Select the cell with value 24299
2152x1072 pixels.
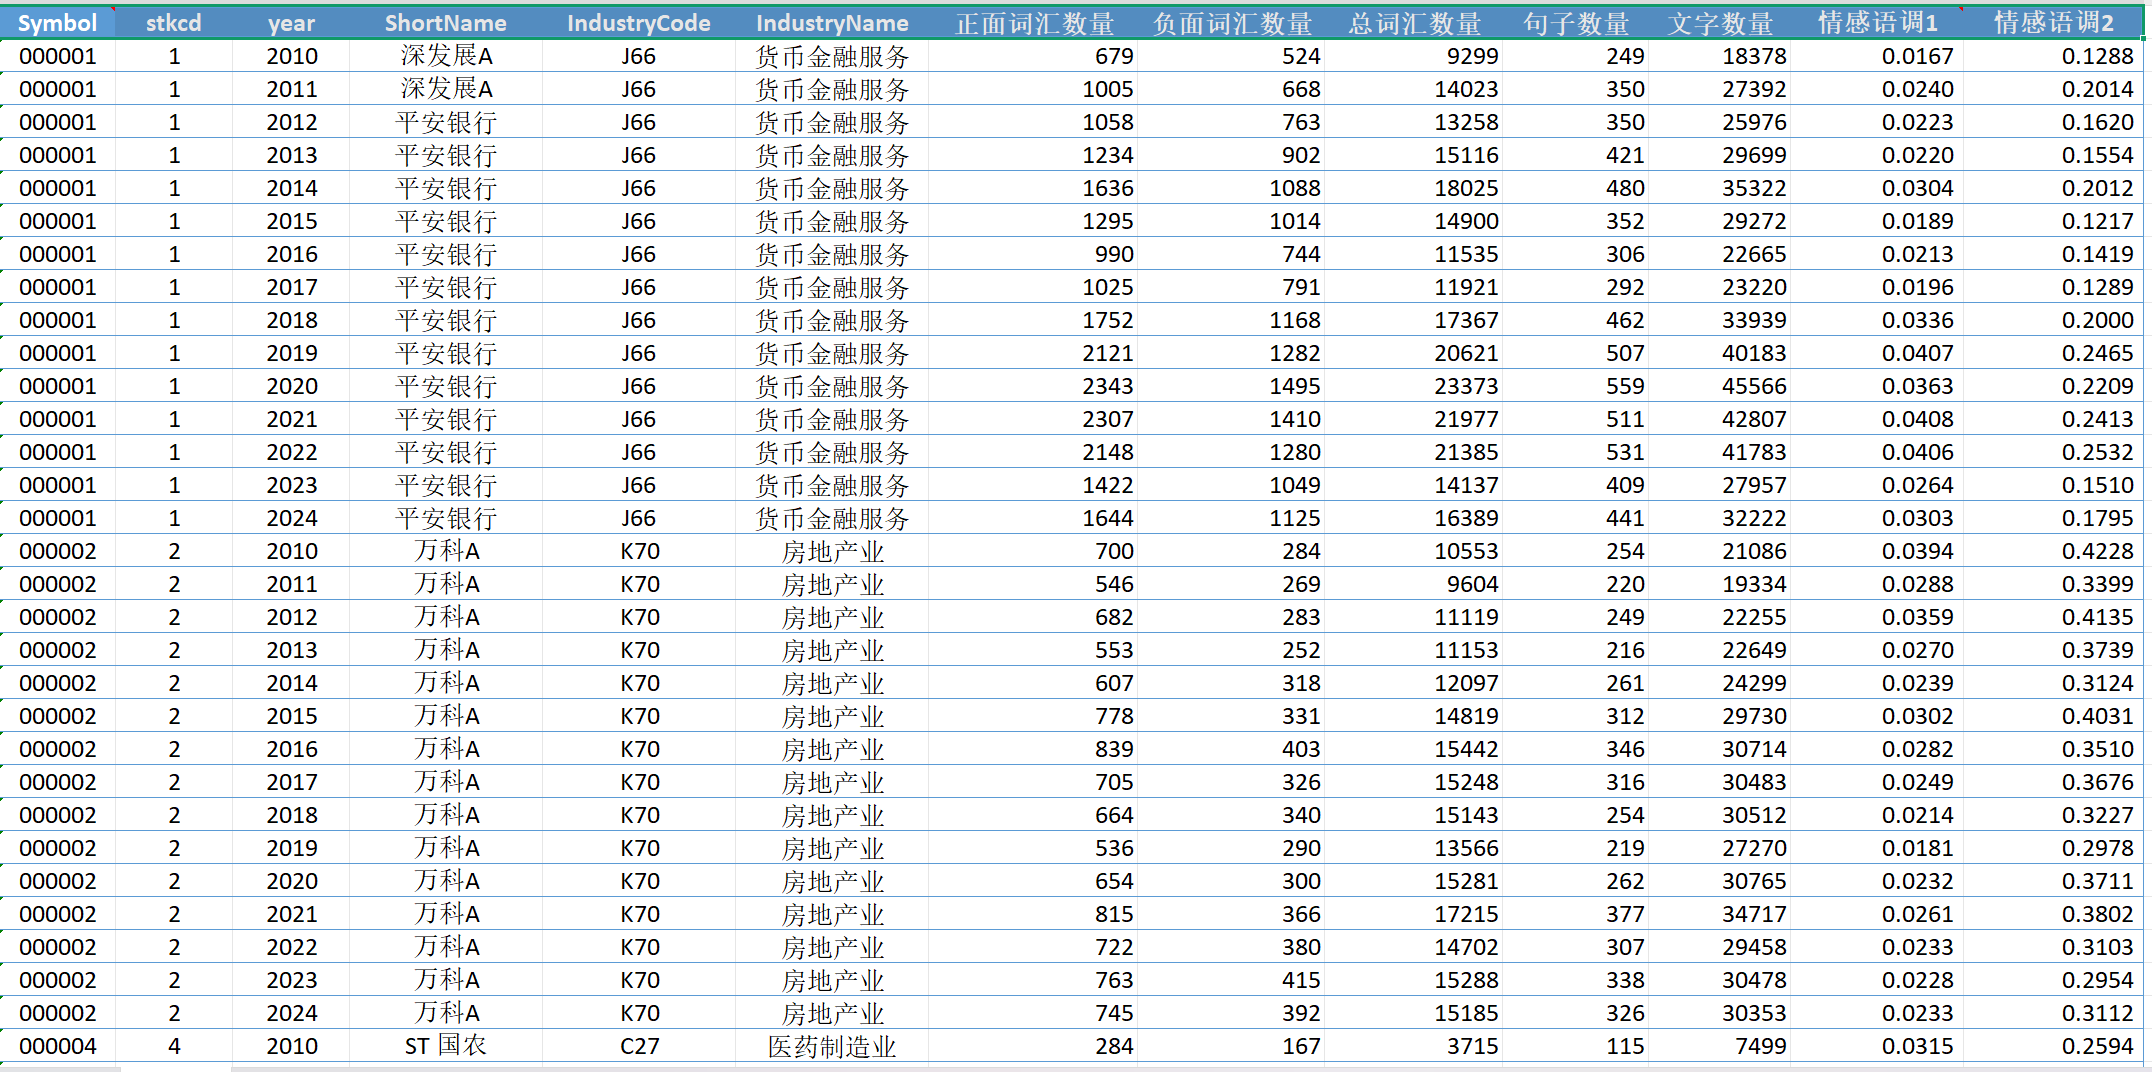[x=1720, y=683]
